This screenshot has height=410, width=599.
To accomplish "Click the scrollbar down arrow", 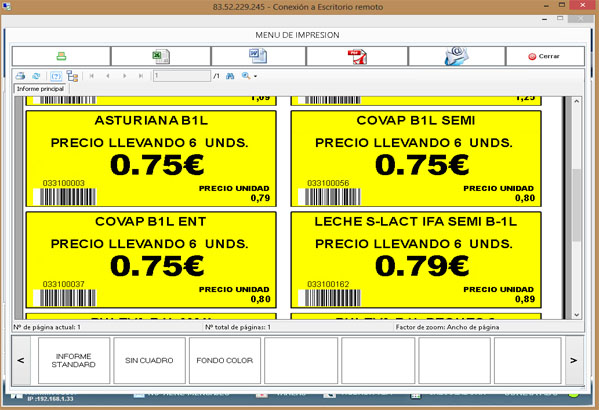I will (576, 315).
